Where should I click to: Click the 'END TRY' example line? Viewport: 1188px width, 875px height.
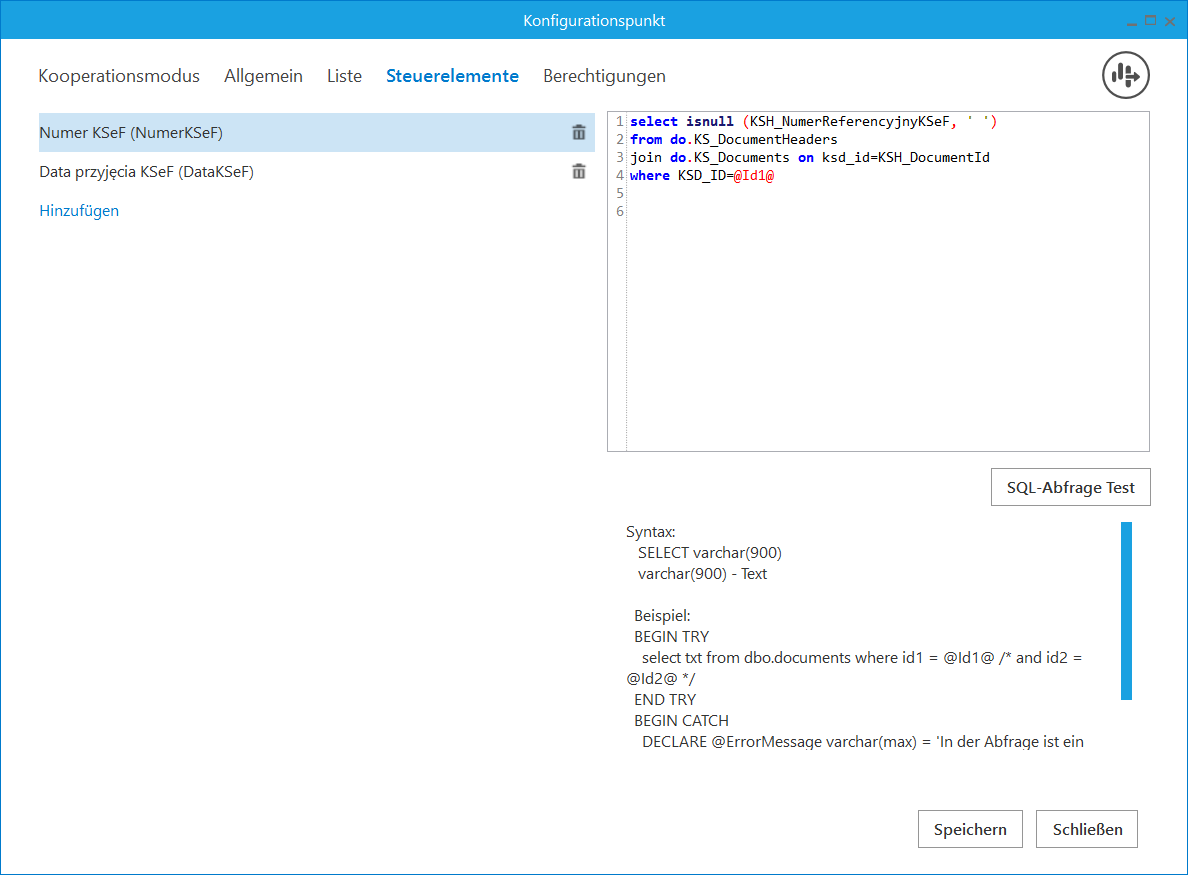click(x=665, y=699)
